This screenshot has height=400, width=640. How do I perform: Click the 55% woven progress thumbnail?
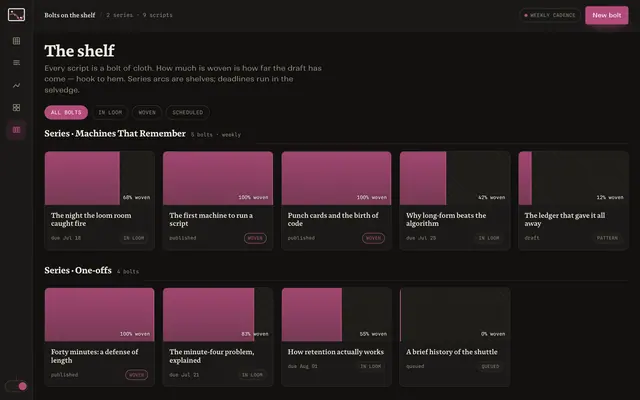pos(336,315)
